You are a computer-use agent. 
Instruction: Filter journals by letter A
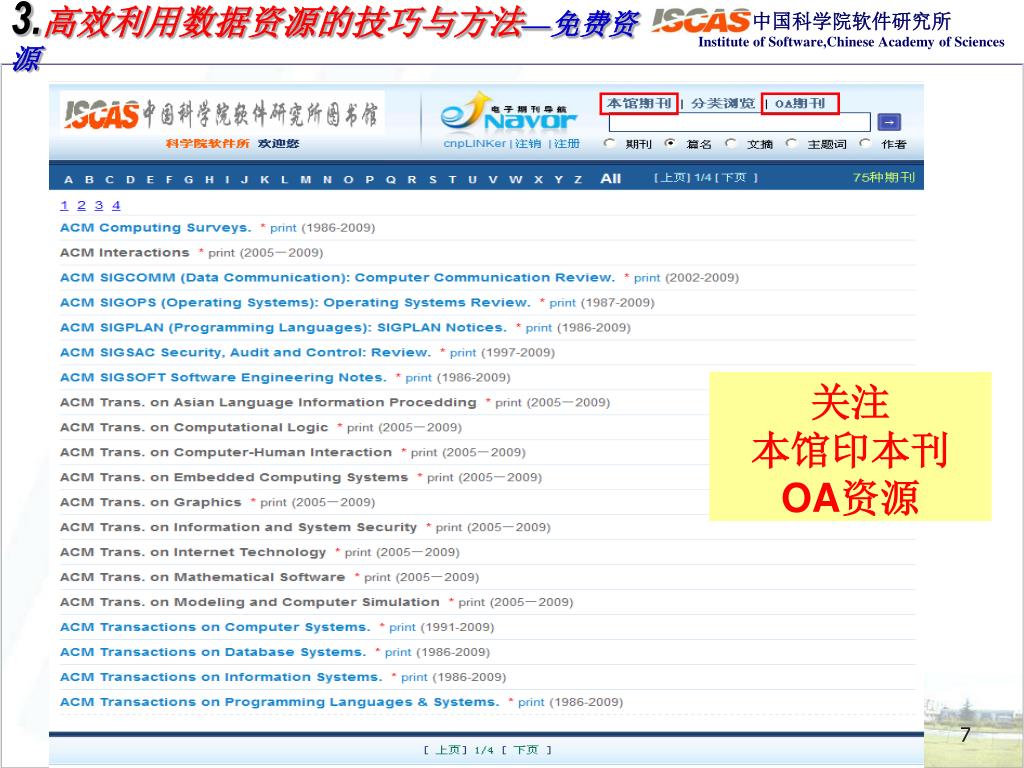coord(69,180)
